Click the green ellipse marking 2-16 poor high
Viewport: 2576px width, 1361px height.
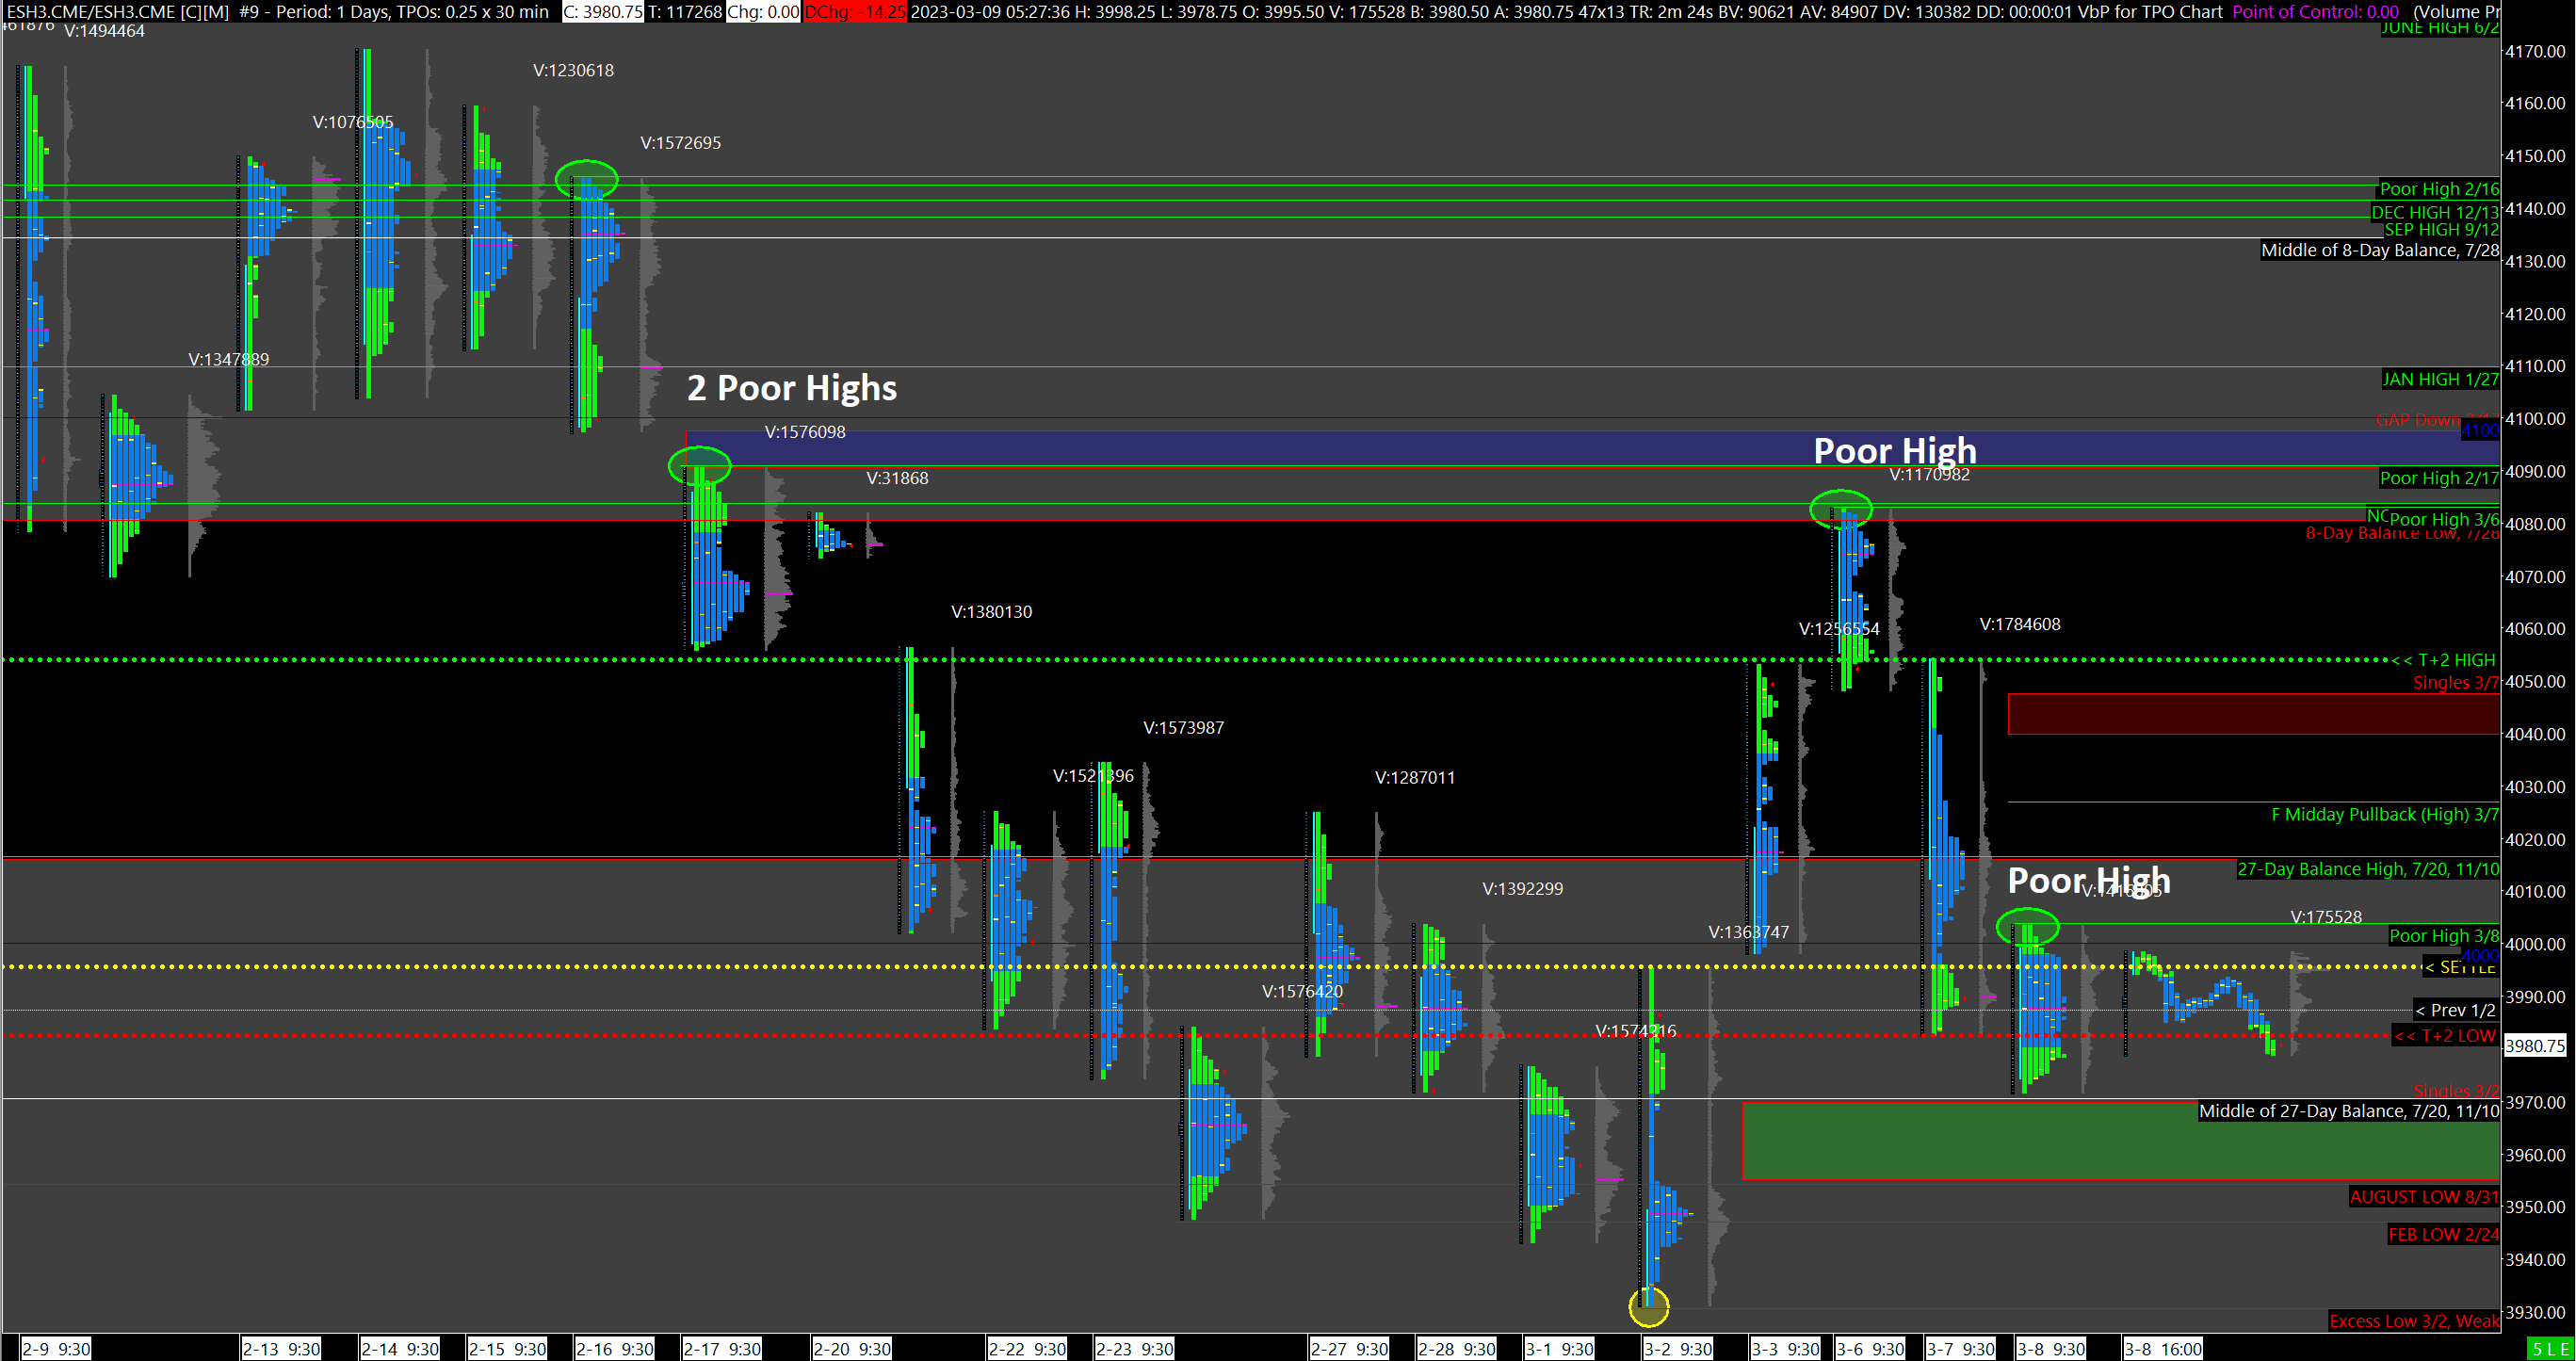[587, 180]
